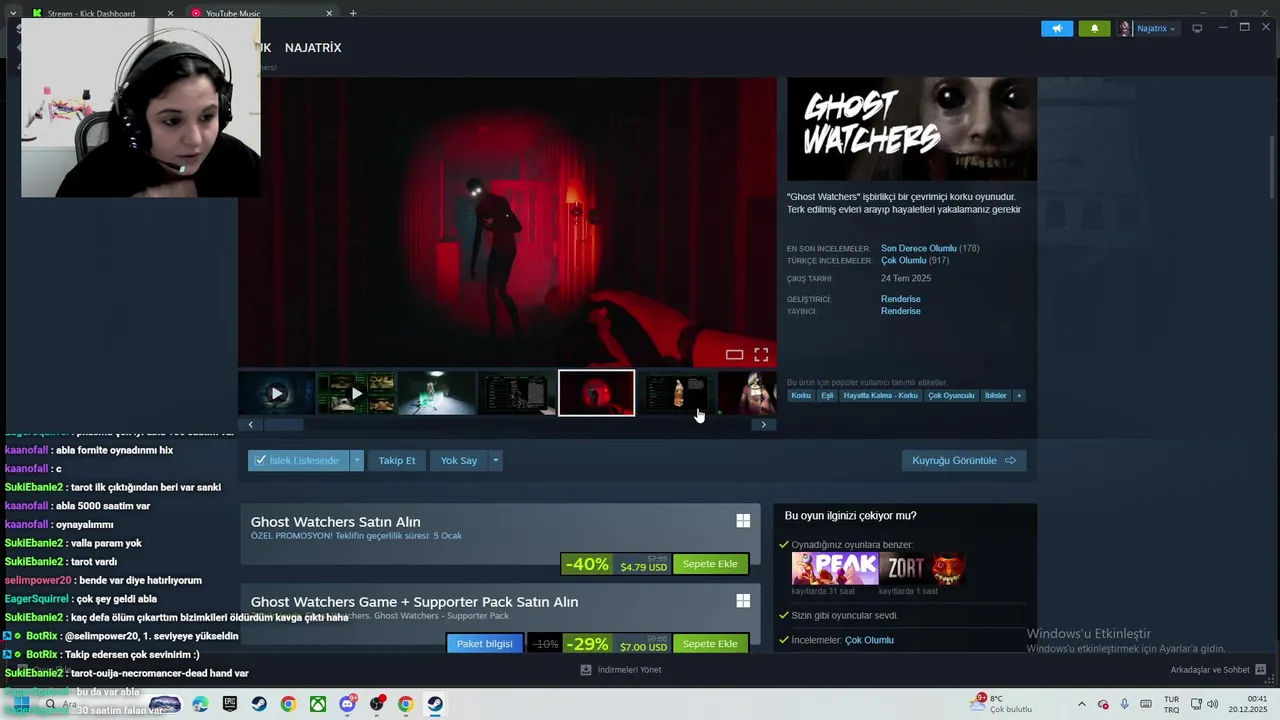Click the Yok Say ignore button
The height and width of the screenshot is (720, 1280).
click(459, 461)
